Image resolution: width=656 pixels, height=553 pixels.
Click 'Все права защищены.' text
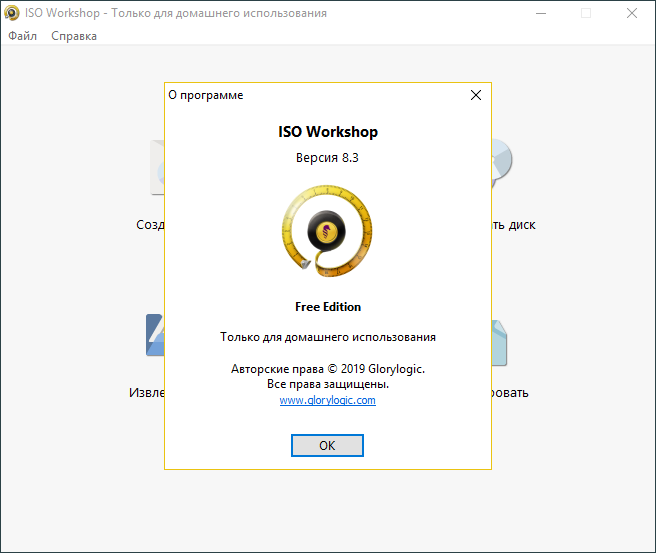pyautogui.click(x=328, y=384)
